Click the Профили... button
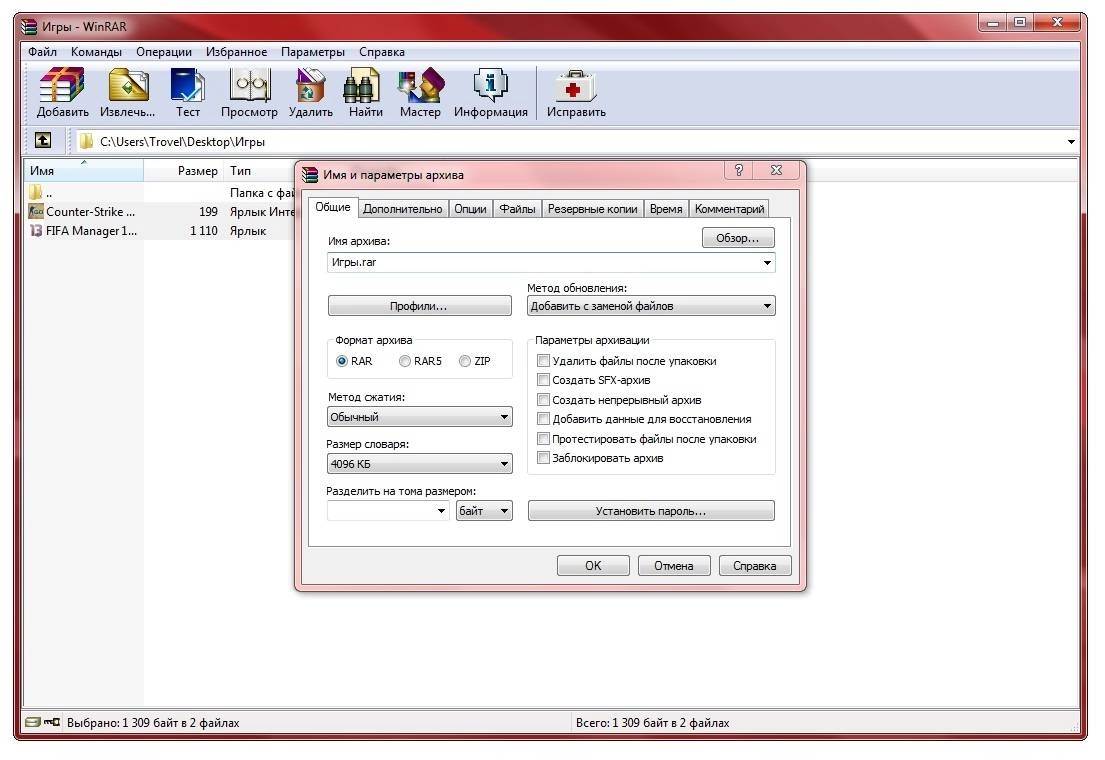The width and height of the screenshot is (1105, 760). point(419,306)
